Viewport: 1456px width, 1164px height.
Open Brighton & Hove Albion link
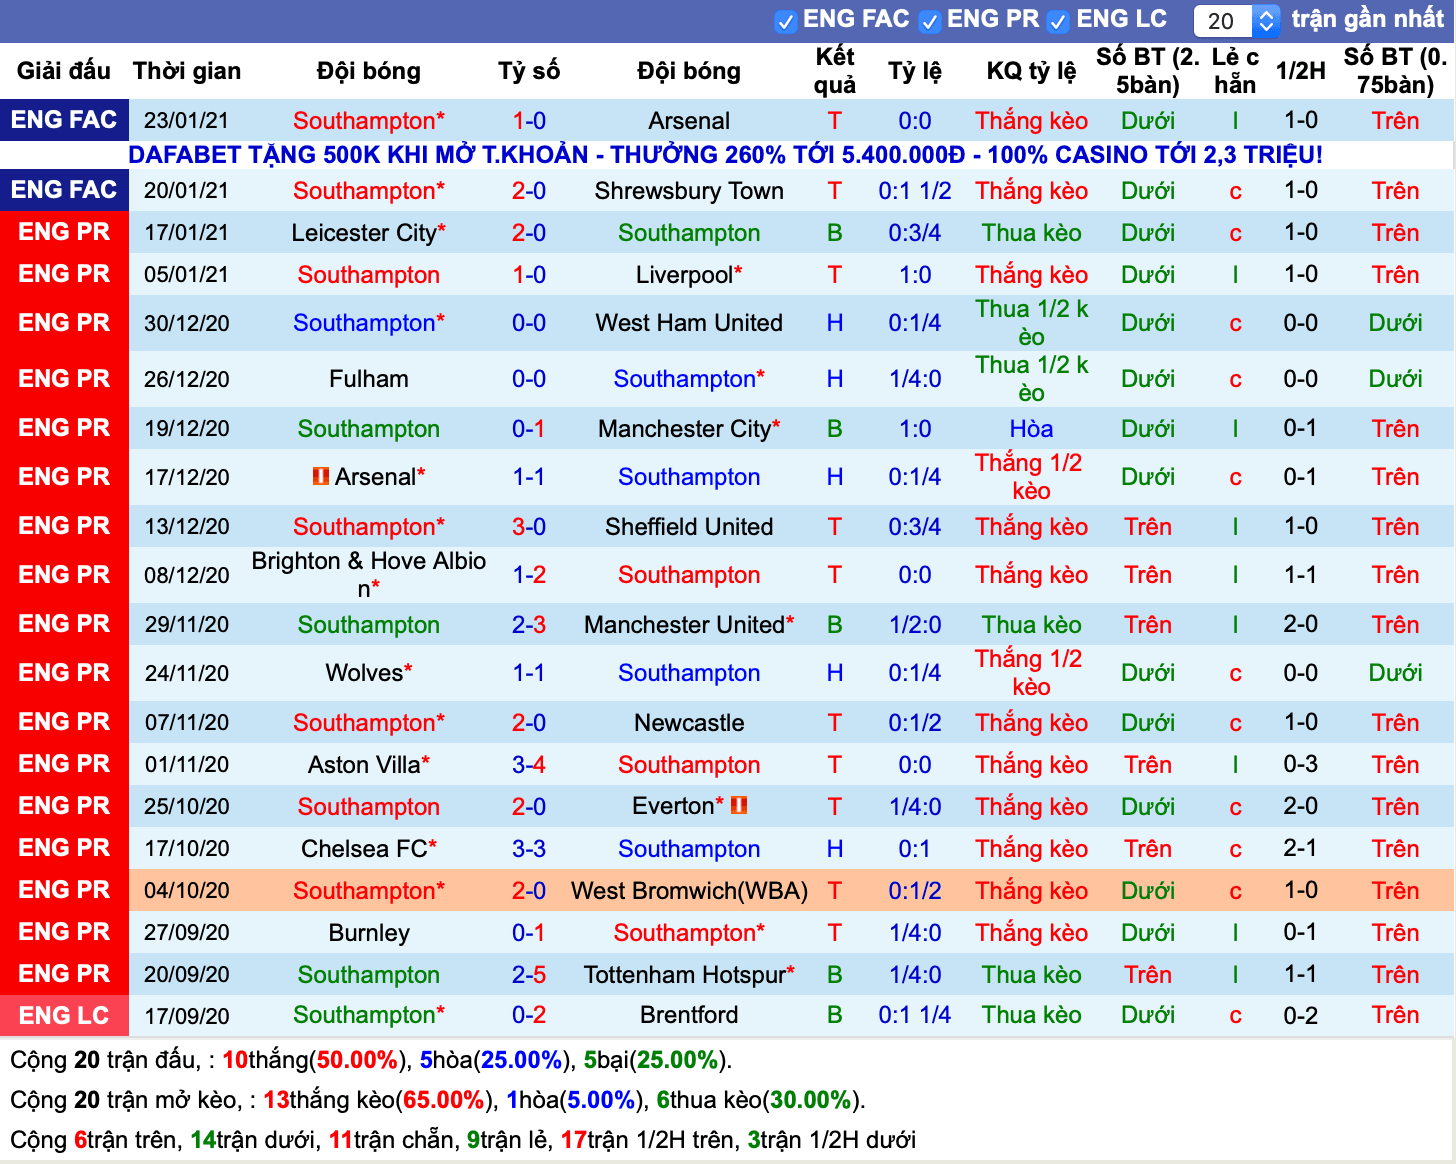click(x=369, y=575)
